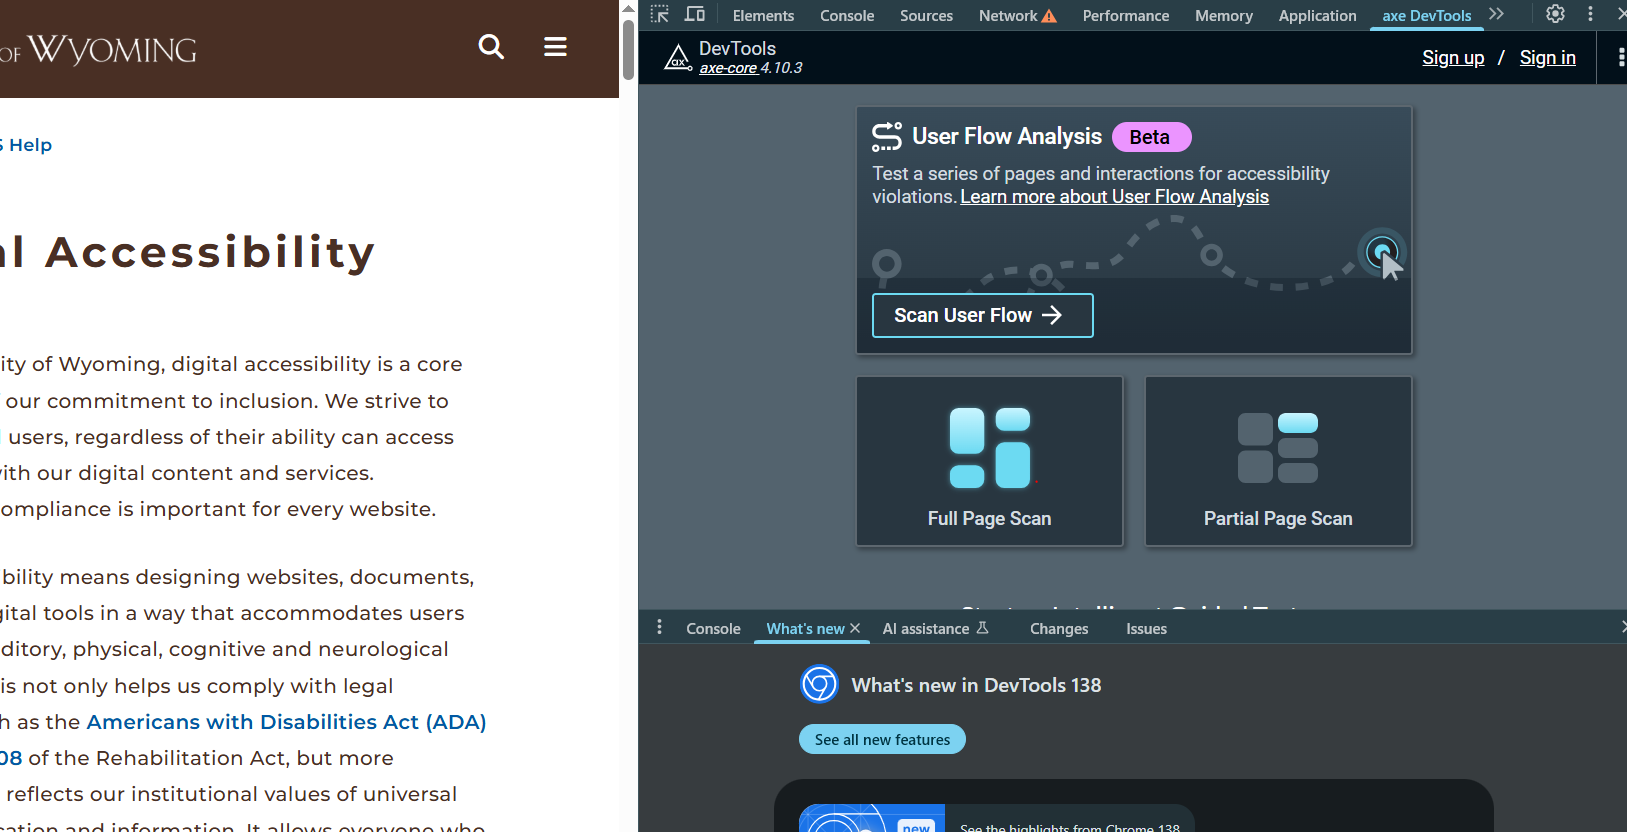Open the Performance tab
The width and height of the screenshot is (1627, 832).
click(x=1126, y=16)
